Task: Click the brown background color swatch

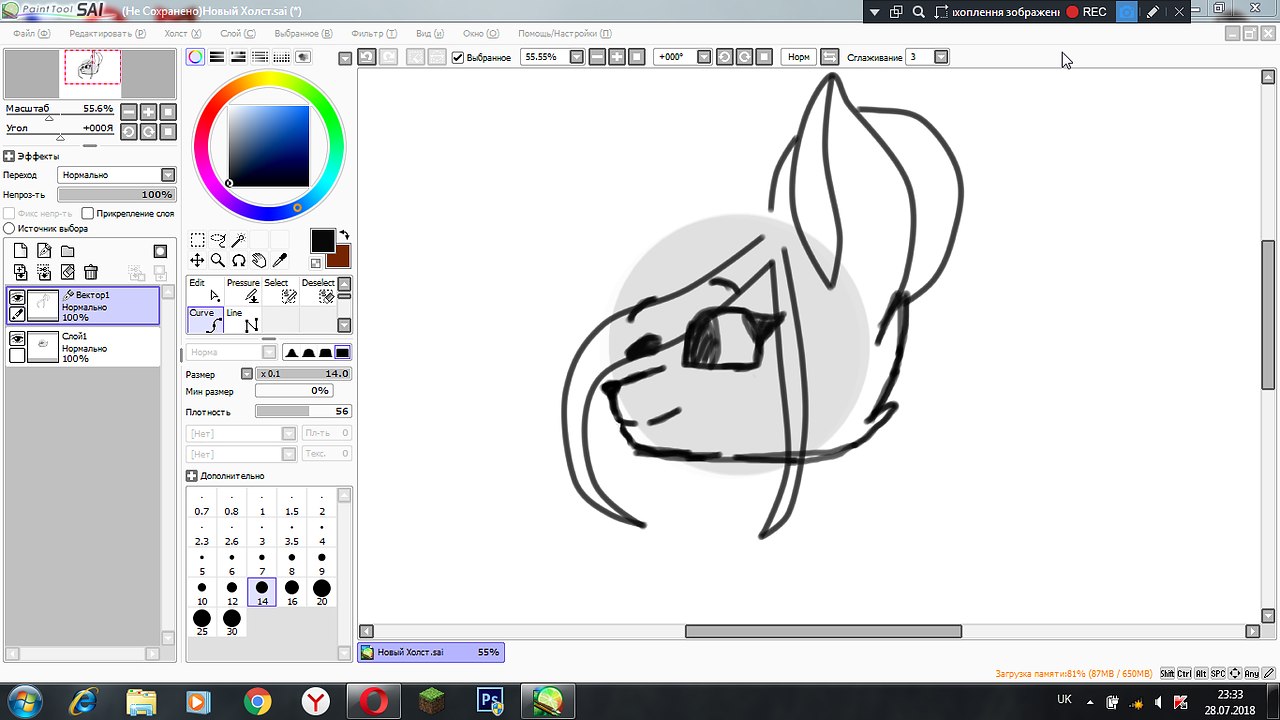Action: 341,258
